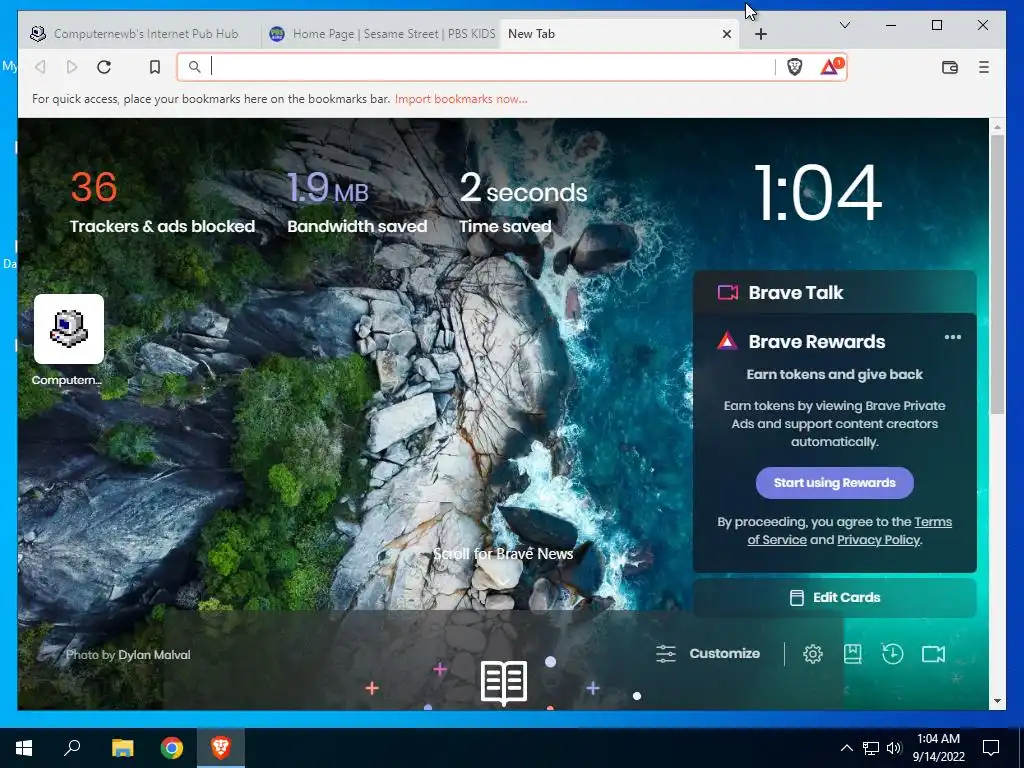1024x768 pixels.
Task: Click scrollbar down arrow
Action: 997,701
